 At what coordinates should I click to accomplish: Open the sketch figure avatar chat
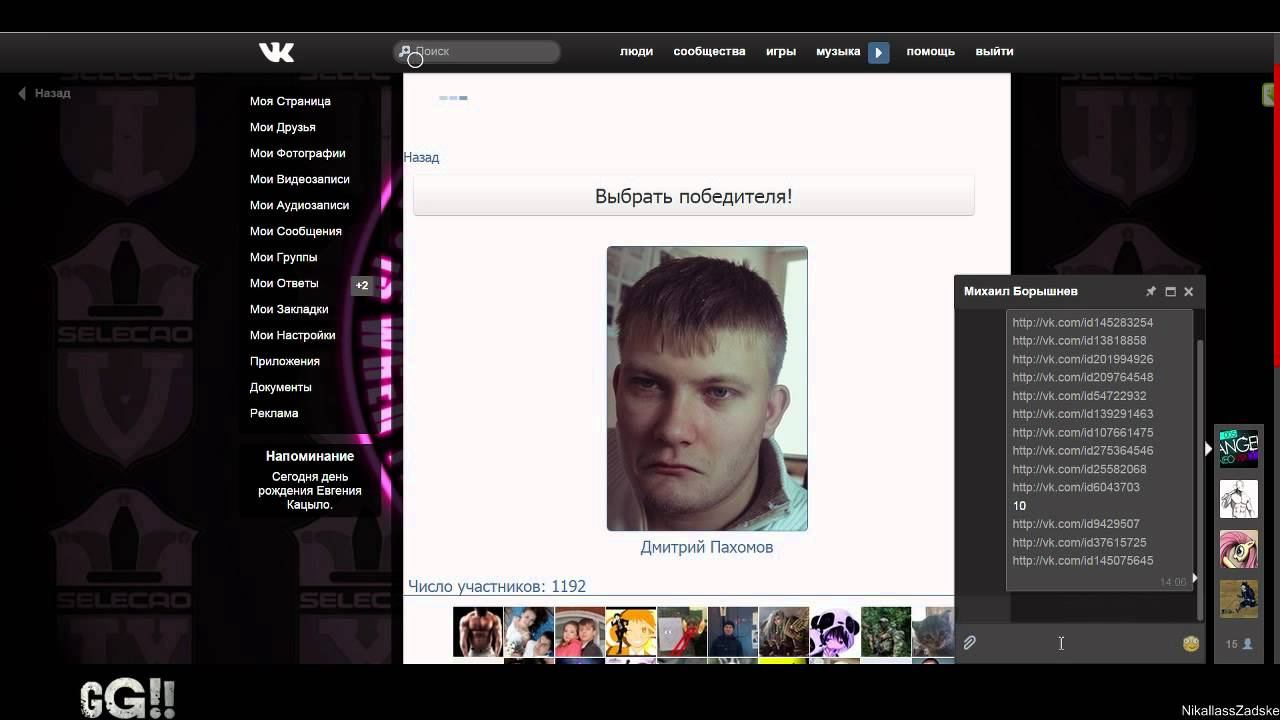(1238, 499)
